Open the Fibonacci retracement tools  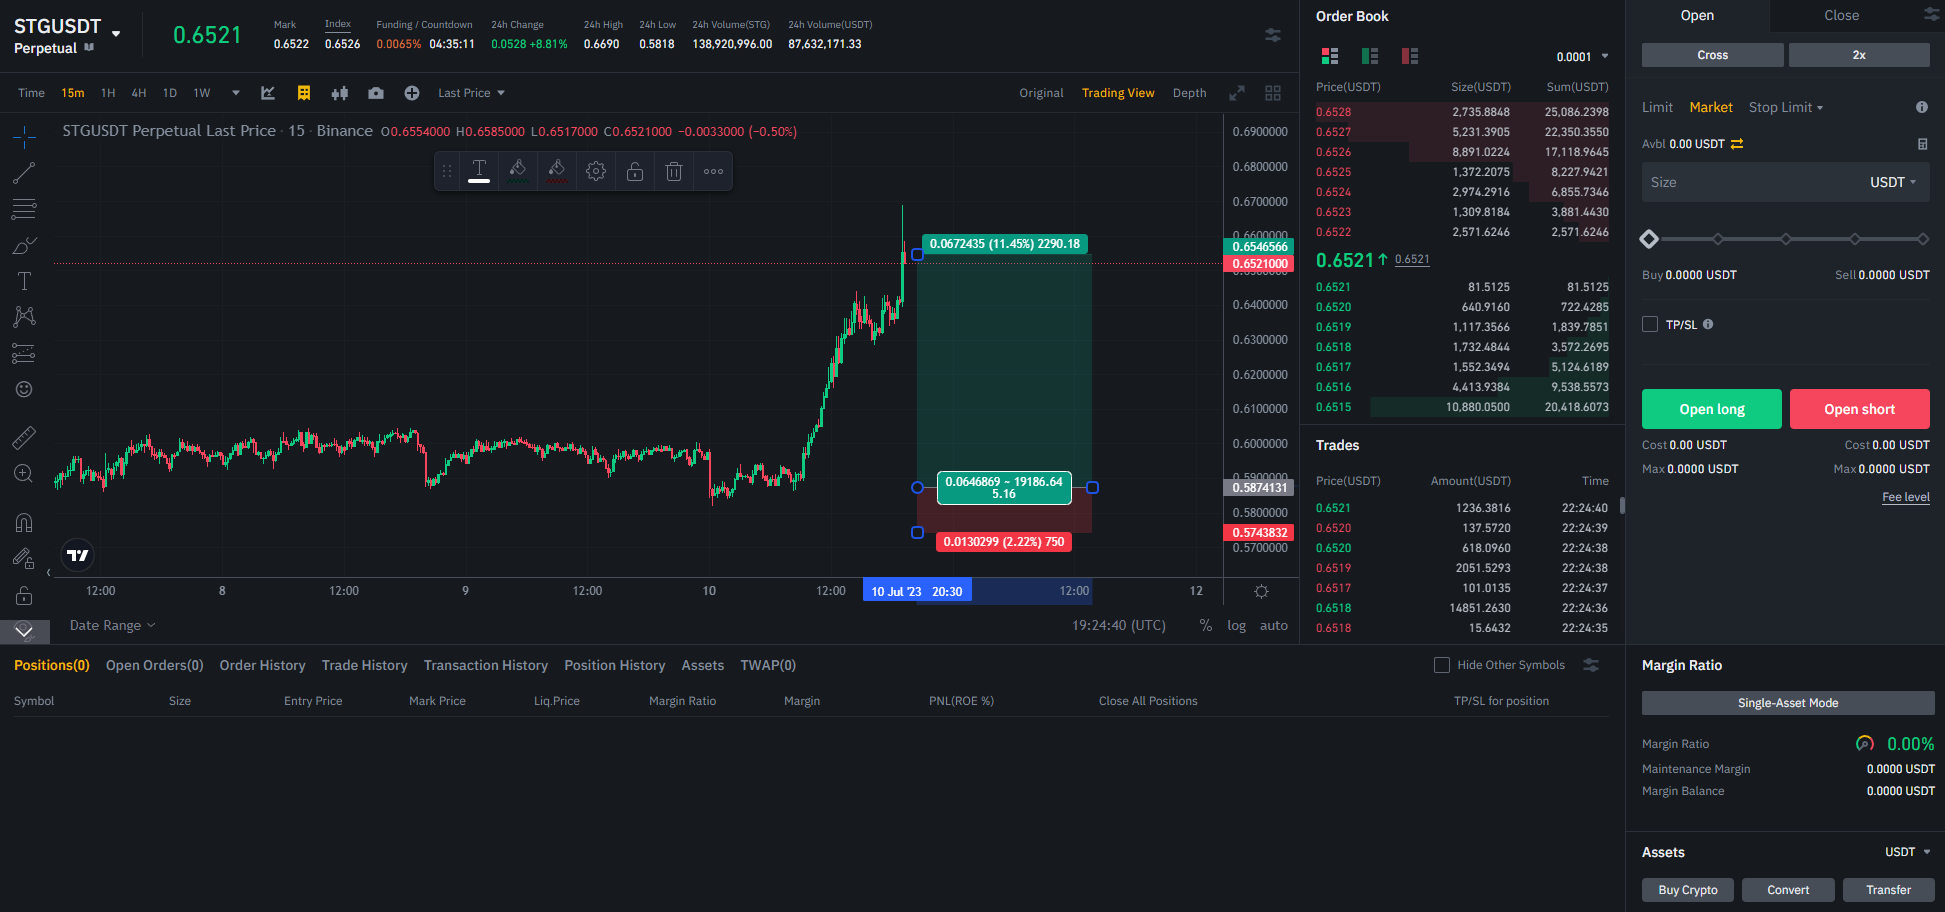coord(24,209)
